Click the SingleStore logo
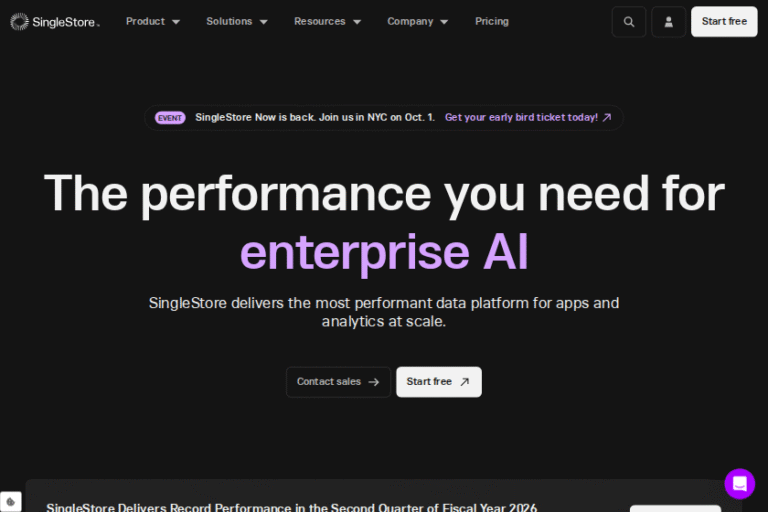This screenshot has height=512, width=768. (x=55, y=21)
